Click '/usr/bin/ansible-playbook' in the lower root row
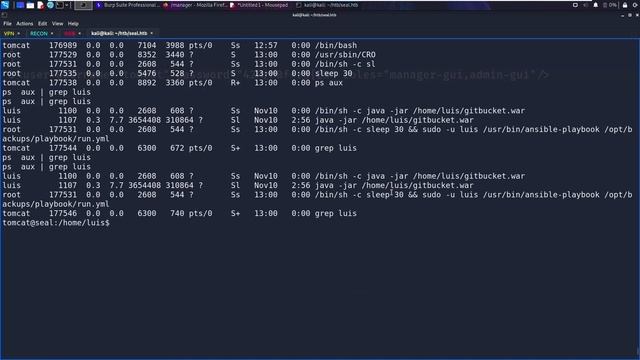Screen dimensions: 640x360 click(x=541, y=195)
